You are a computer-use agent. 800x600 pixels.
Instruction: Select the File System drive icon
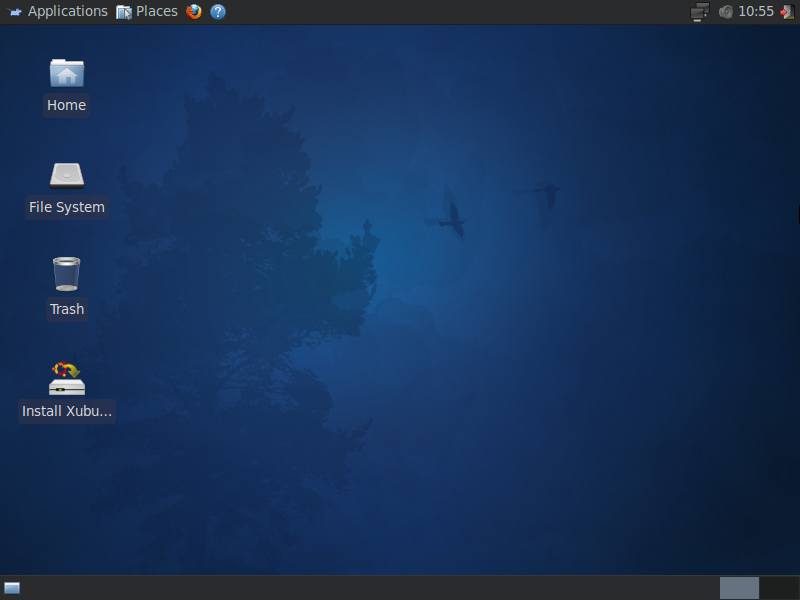(67, 175)
